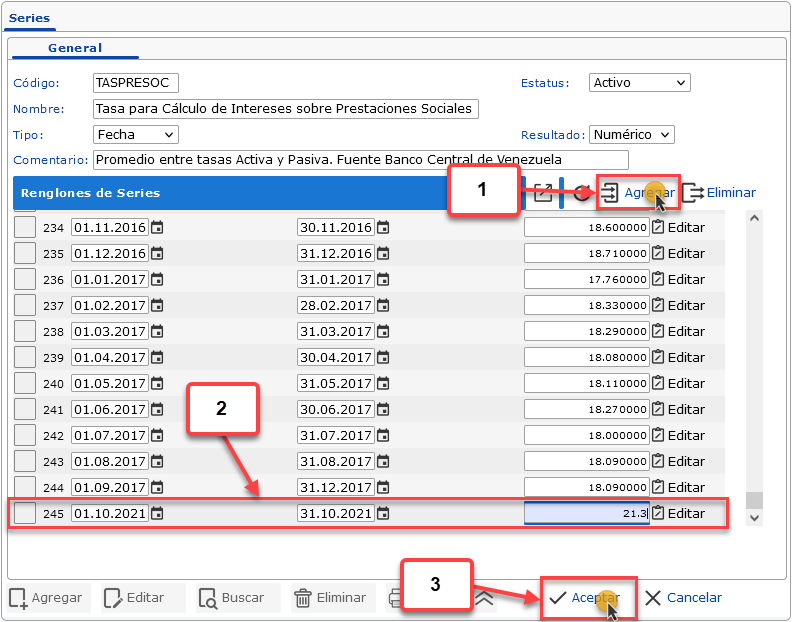The width and height of the screenshot is (792, 622).
Task: Click the value field 18.000000 on row 242
Action: click(x=587, y=436)
